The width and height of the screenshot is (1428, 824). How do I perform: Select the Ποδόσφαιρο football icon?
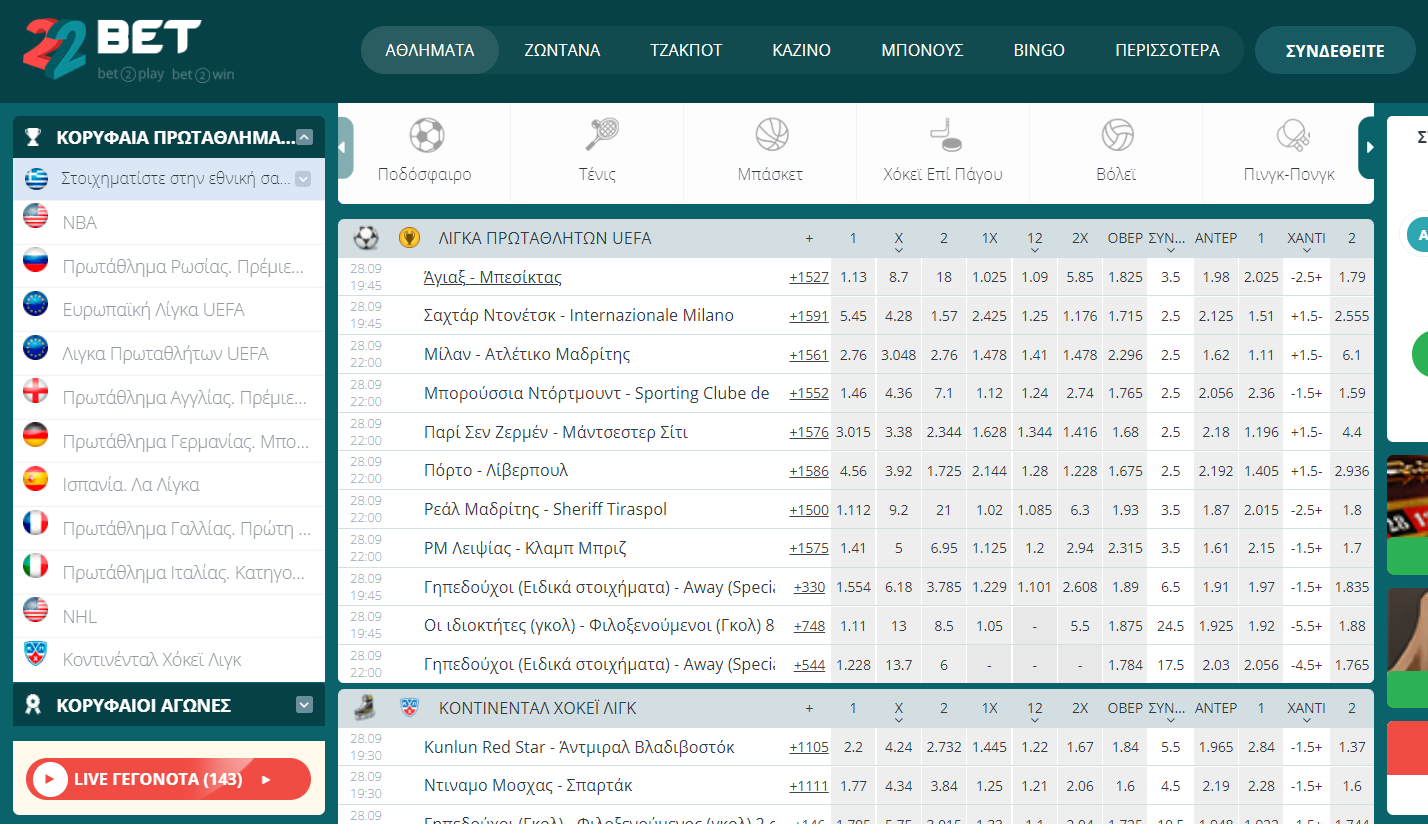click(x=426, y=135)
